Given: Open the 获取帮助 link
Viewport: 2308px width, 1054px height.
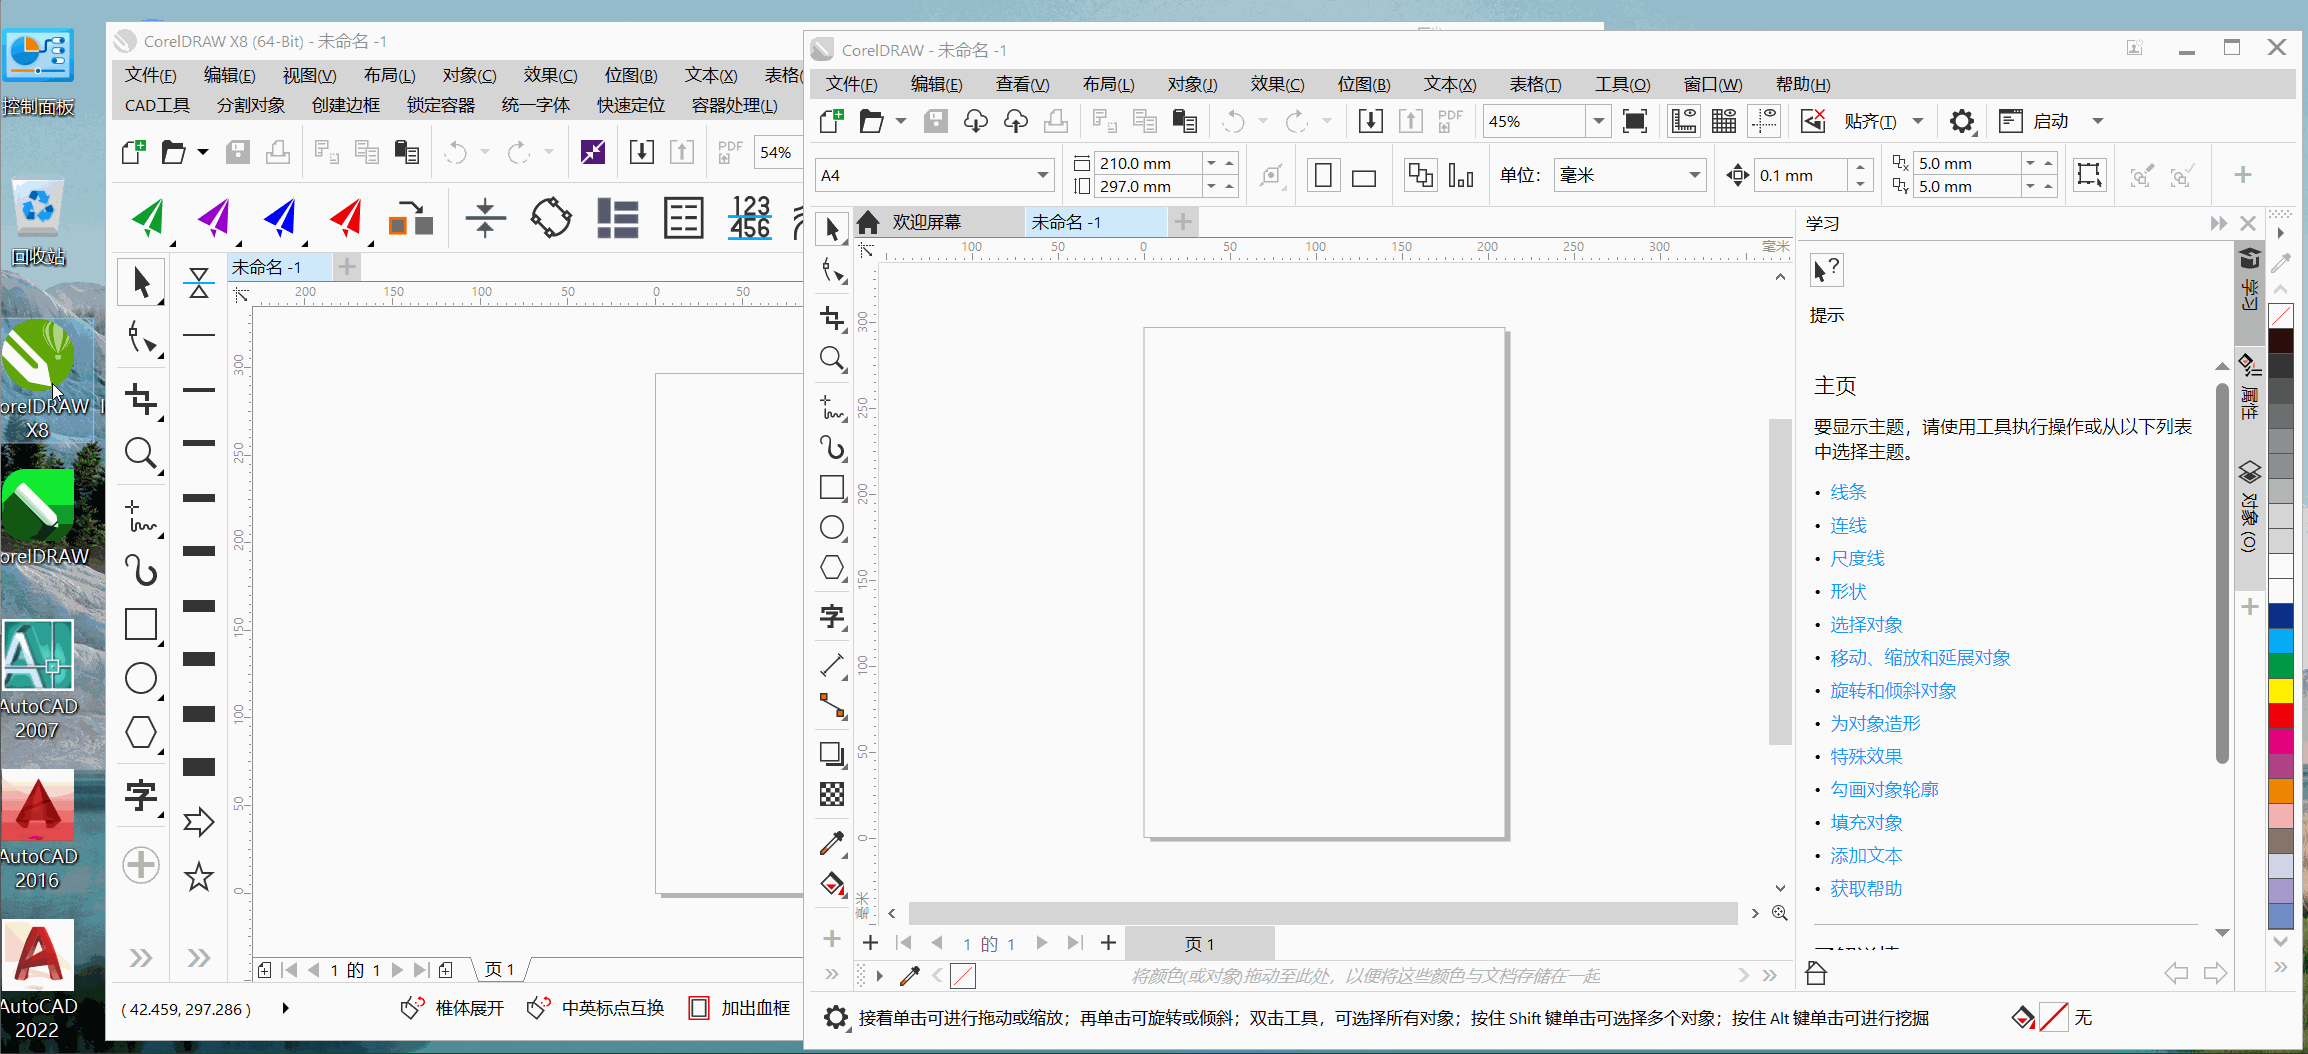Looking at the screenshot, I should click(1866, 888).
